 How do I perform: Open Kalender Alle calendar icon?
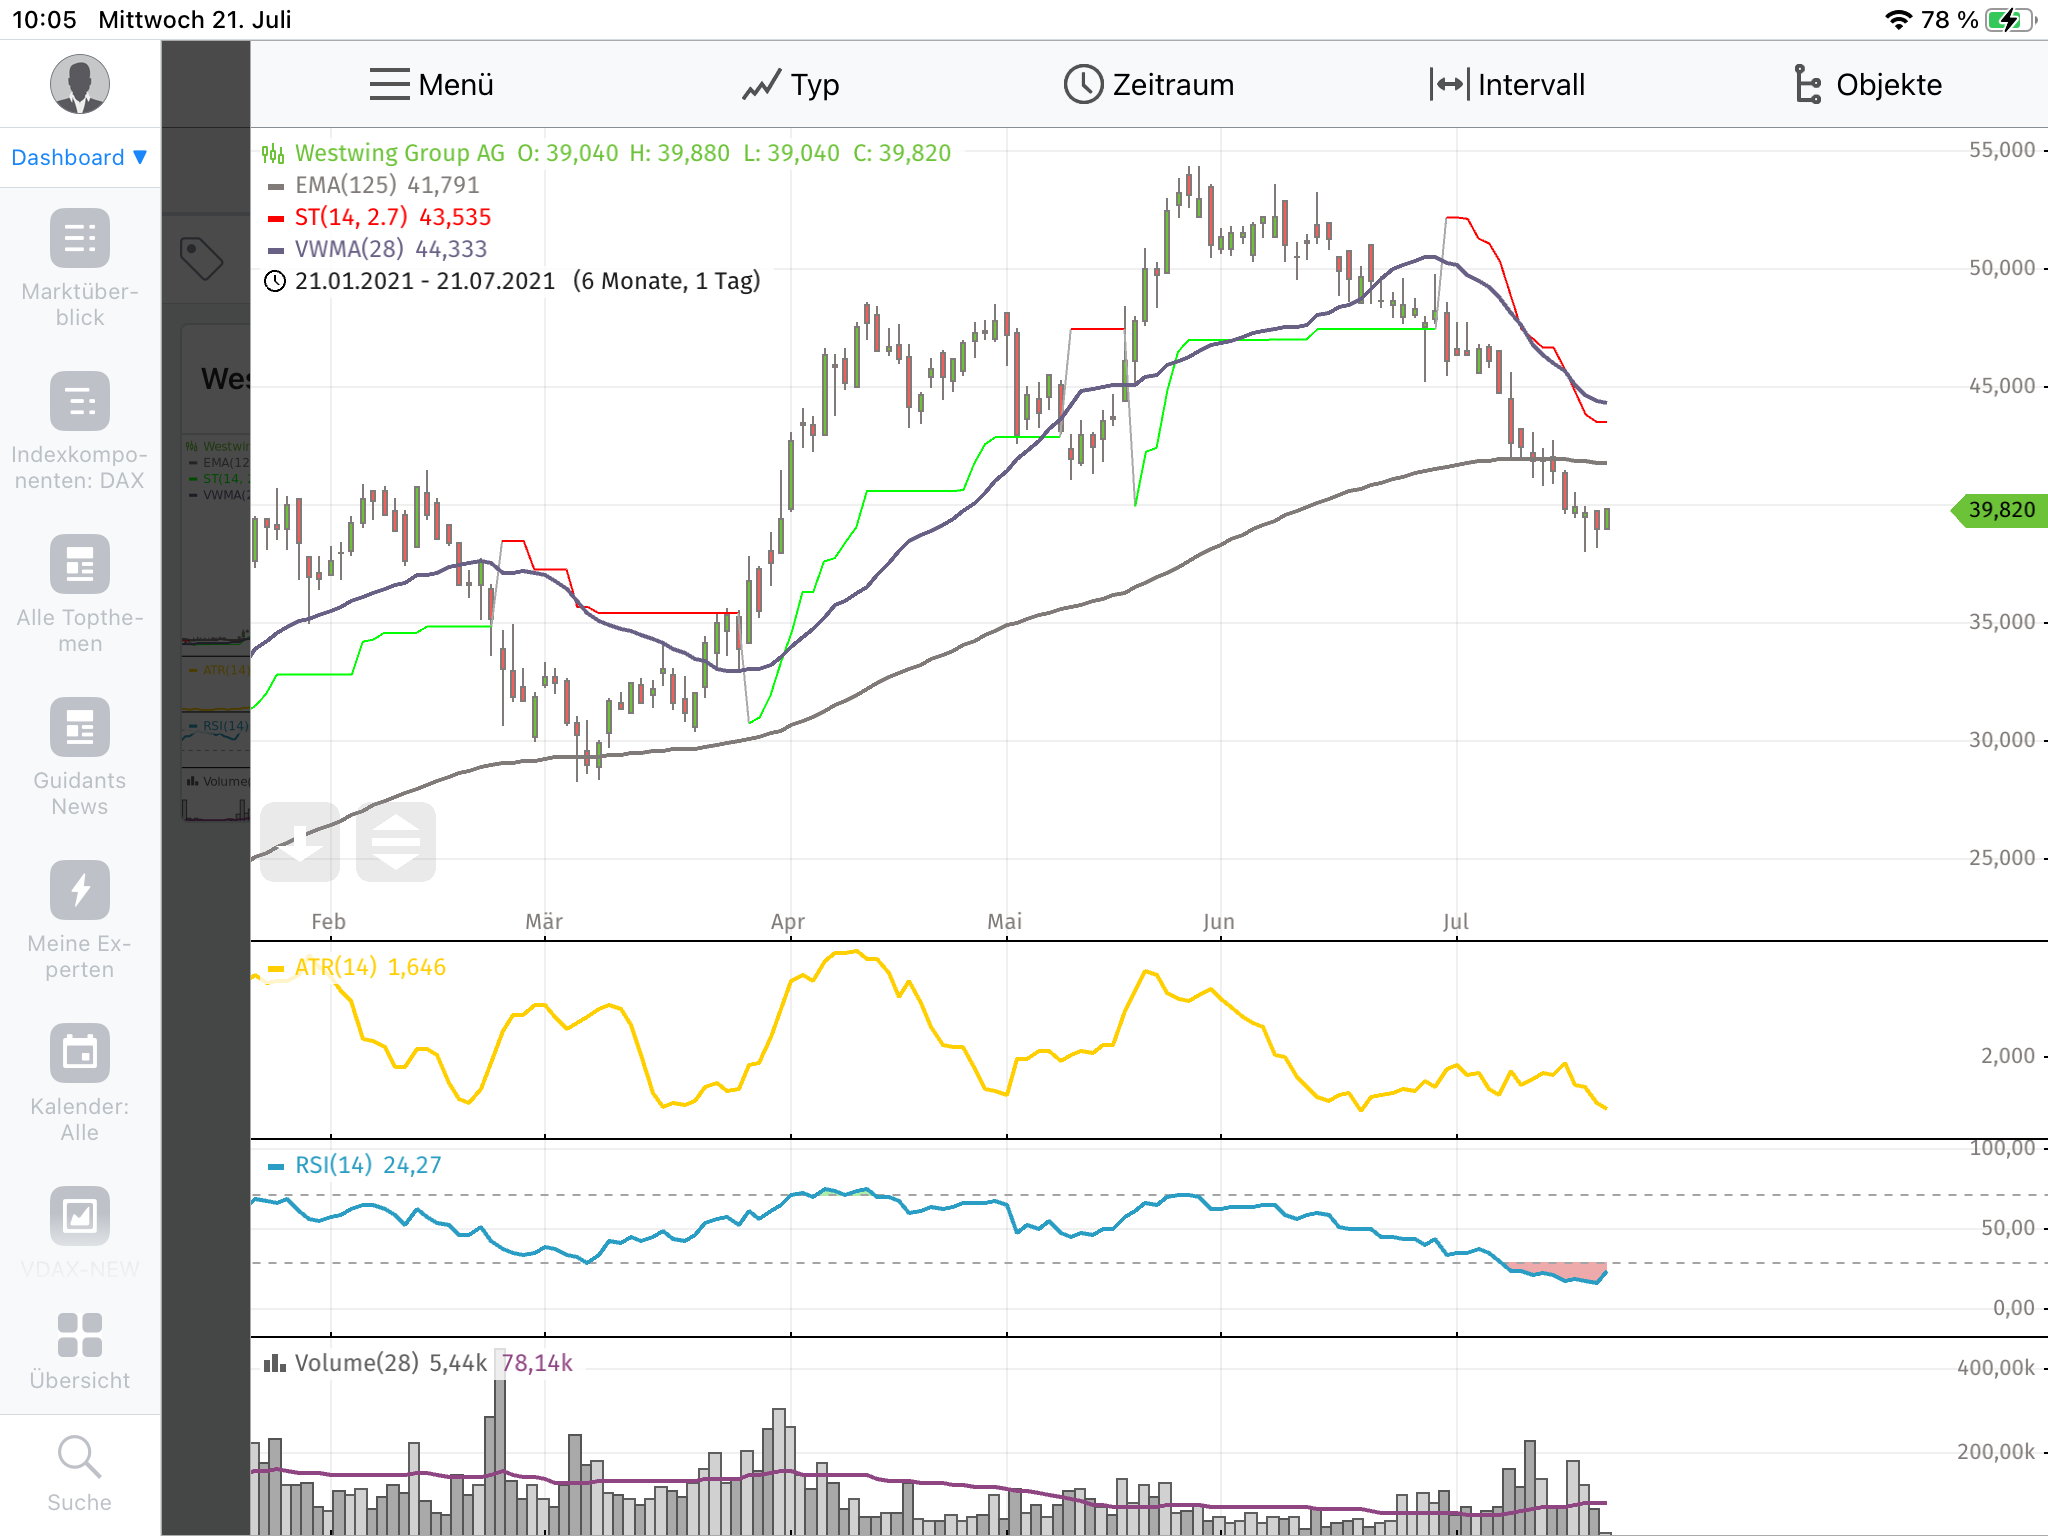(x=79, y=1053)
